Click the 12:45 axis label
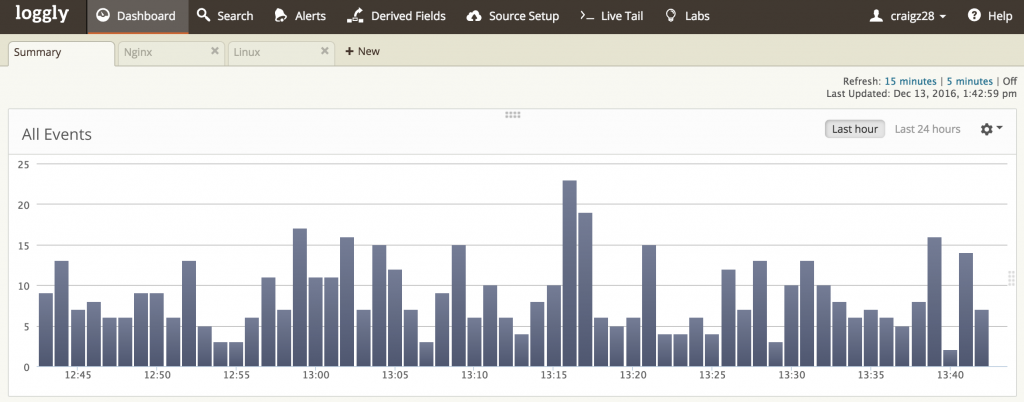 click(x=78, y=375)
